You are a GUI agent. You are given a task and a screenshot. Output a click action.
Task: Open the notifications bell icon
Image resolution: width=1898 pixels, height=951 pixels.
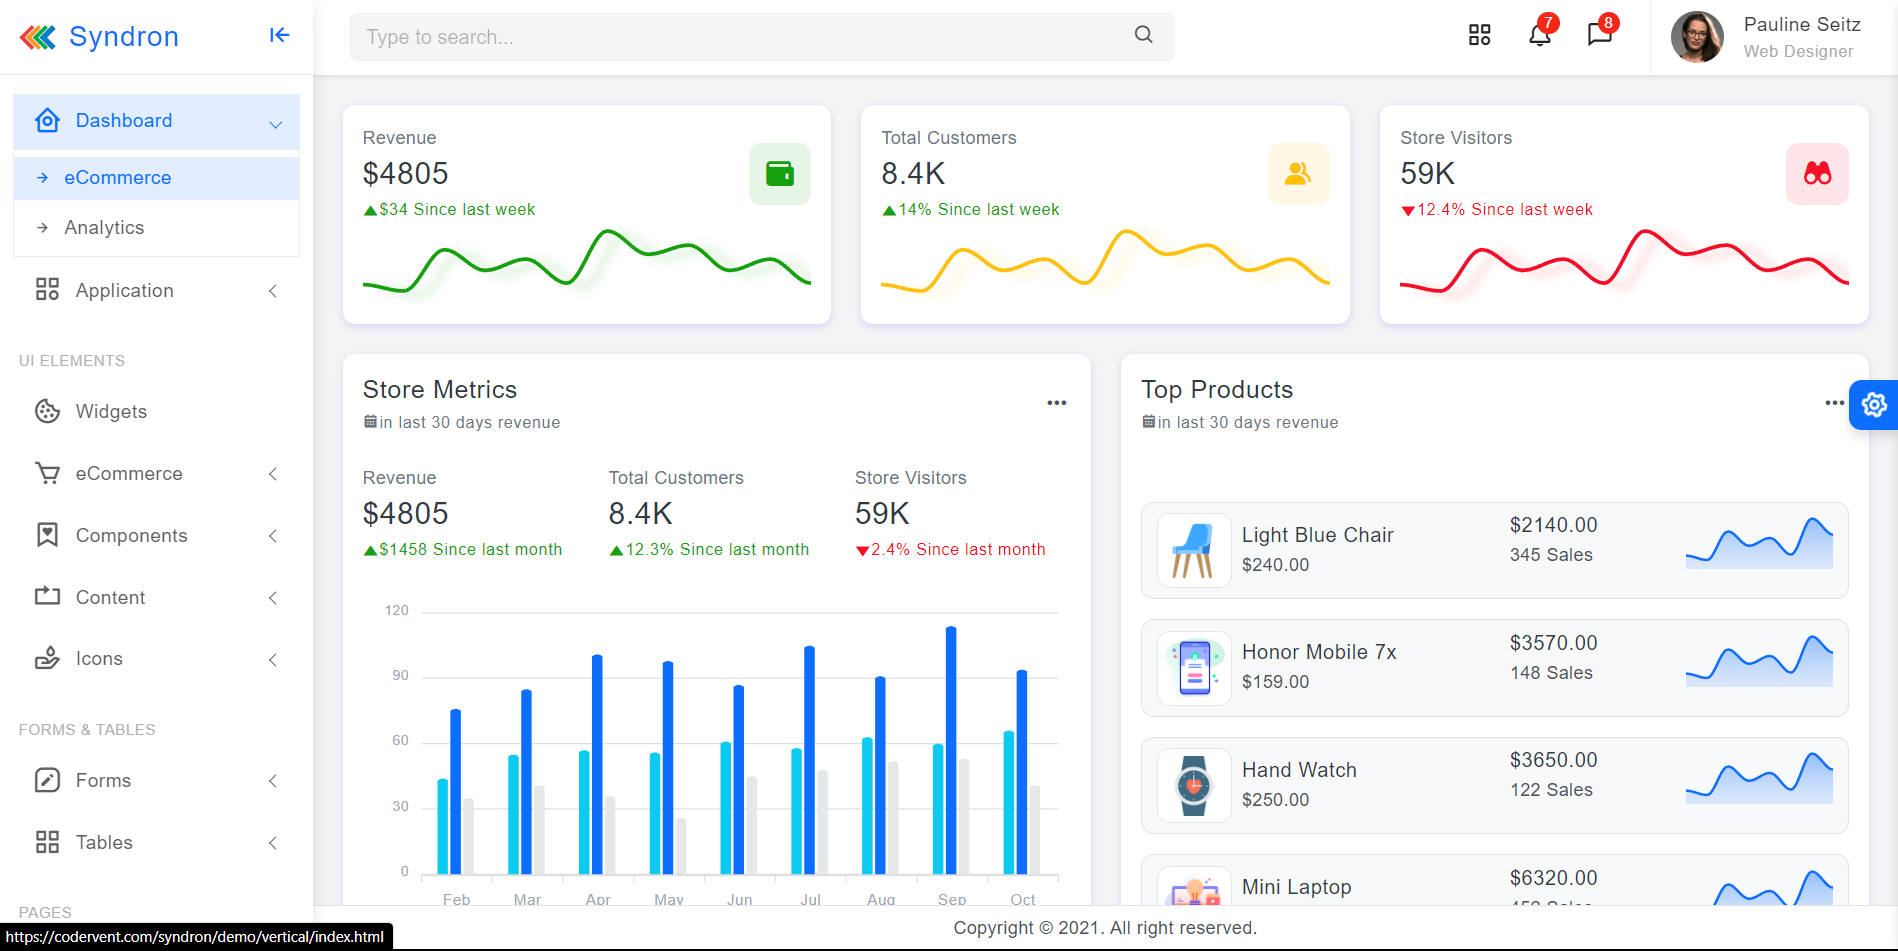pyautogui.click(x=1539, y=36)
